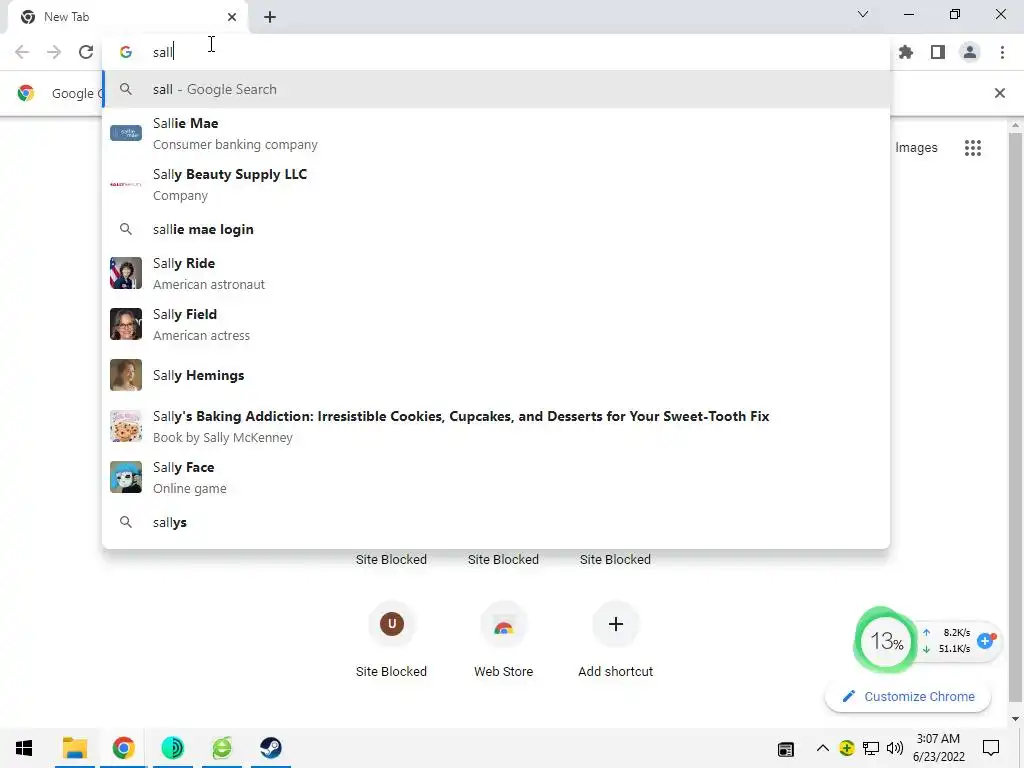The width and height of the screenshot is (1024, 768).
Task: Close the New Tab tab
Action: tap(232, 17)
